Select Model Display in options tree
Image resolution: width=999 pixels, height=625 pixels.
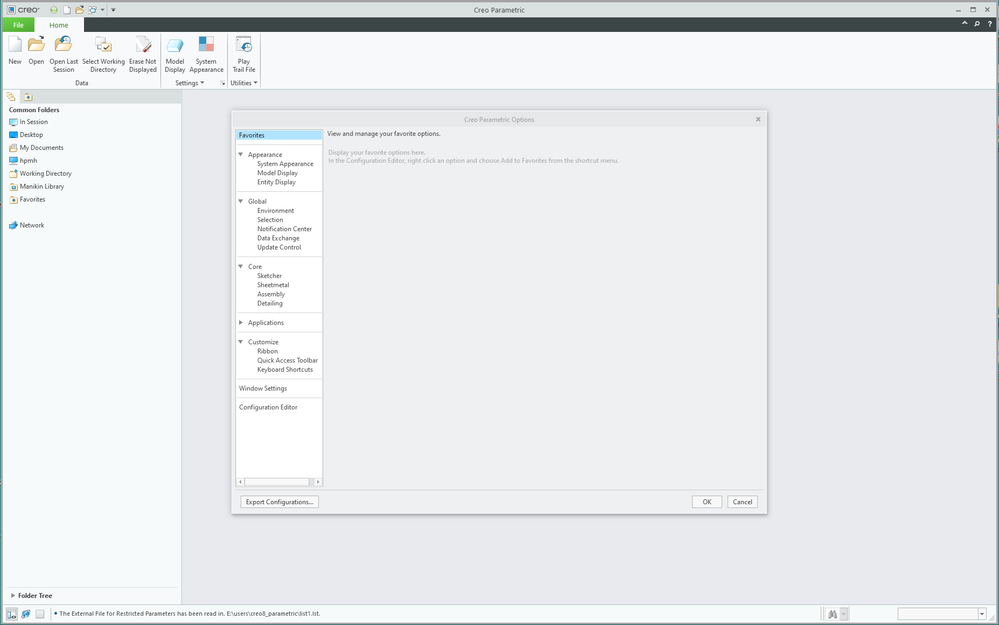[278, 173]
